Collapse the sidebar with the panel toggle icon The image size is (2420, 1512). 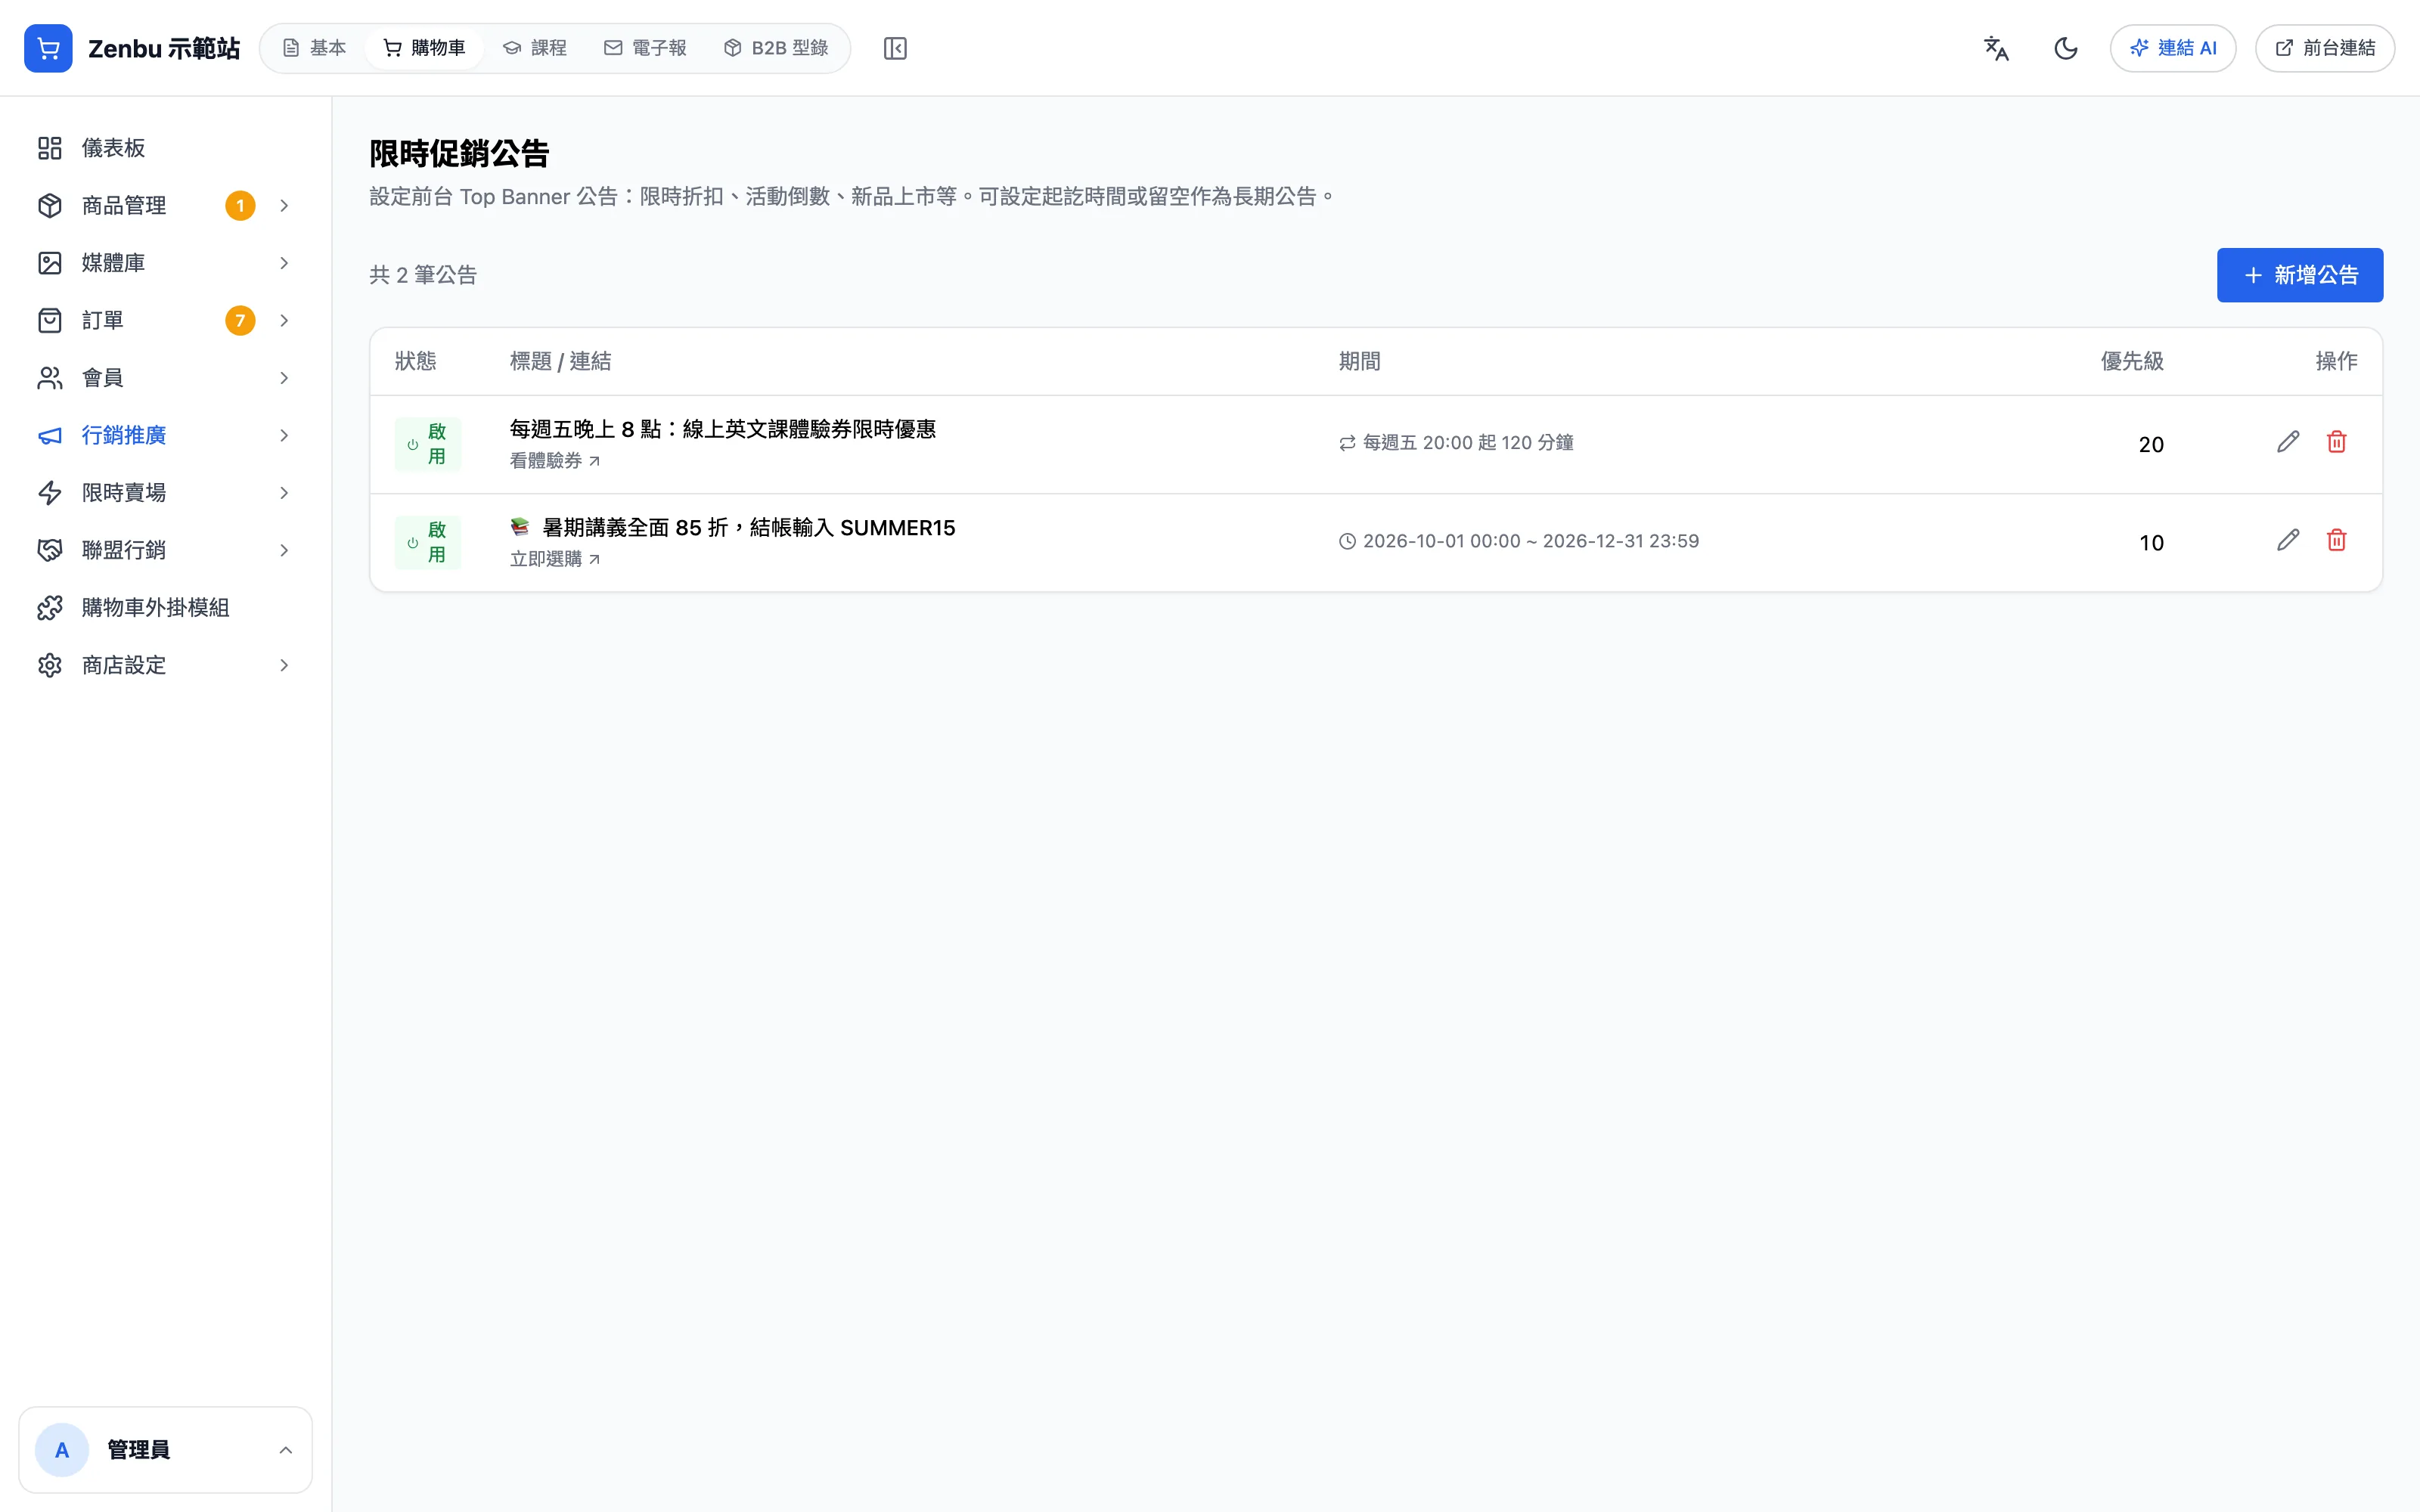[895, 48]
